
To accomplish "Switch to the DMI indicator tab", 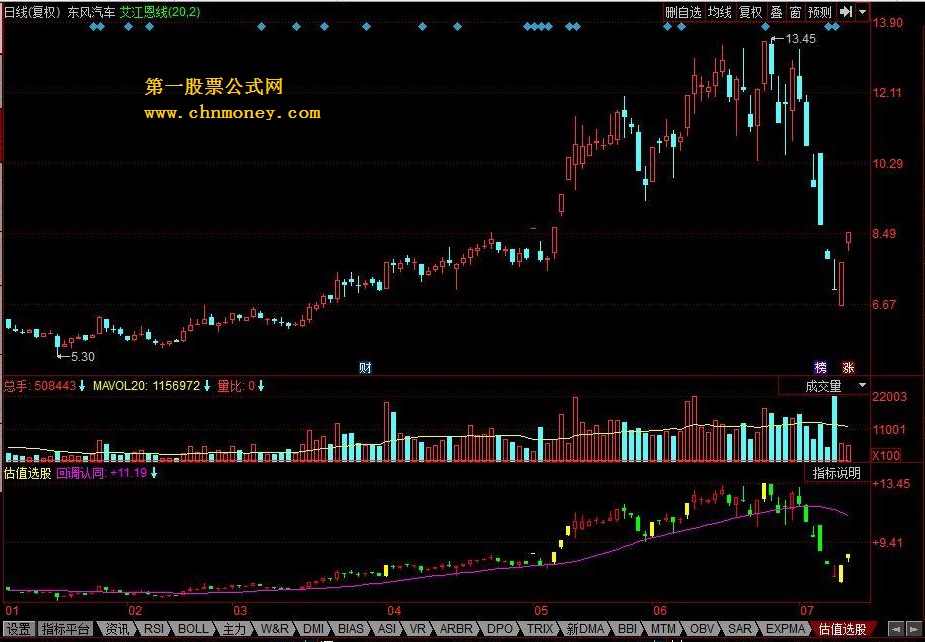I will coord(313,629).
